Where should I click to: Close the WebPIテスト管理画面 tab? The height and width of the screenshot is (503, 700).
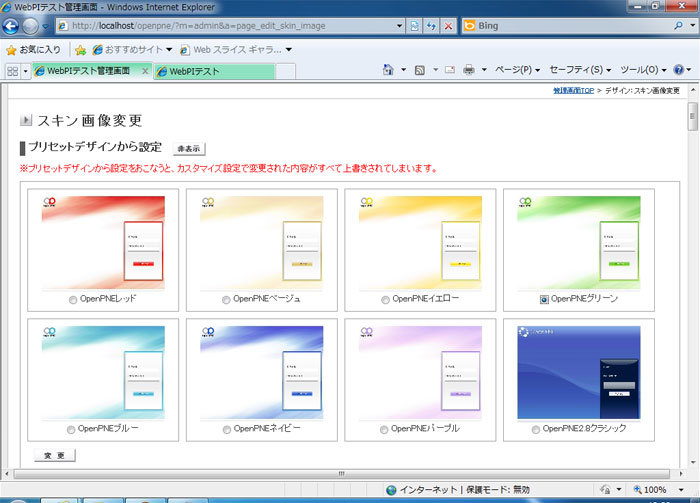pos(145,71)
